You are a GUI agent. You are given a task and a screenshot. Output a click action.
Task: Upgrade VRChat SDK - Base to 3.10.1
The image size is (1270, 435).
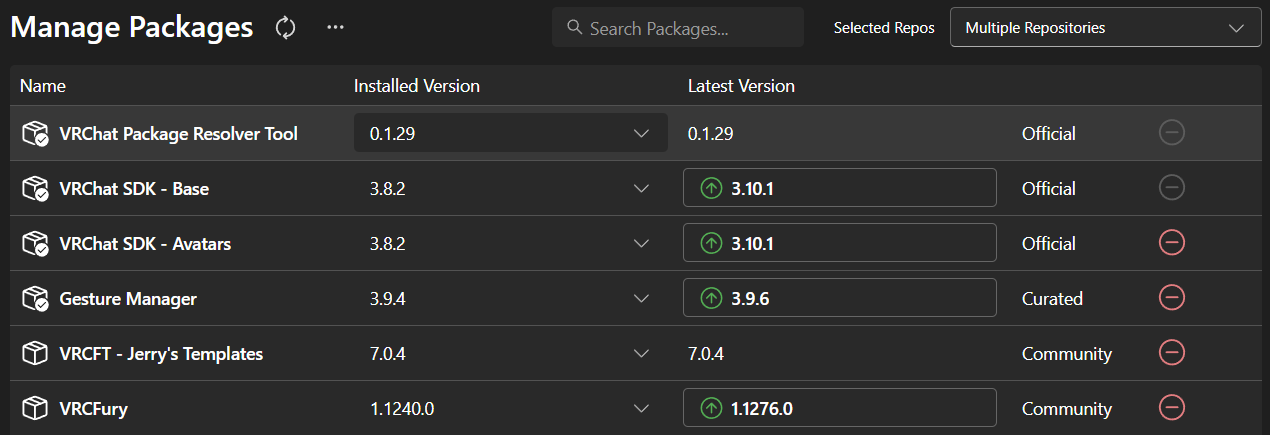pos(839,188)
